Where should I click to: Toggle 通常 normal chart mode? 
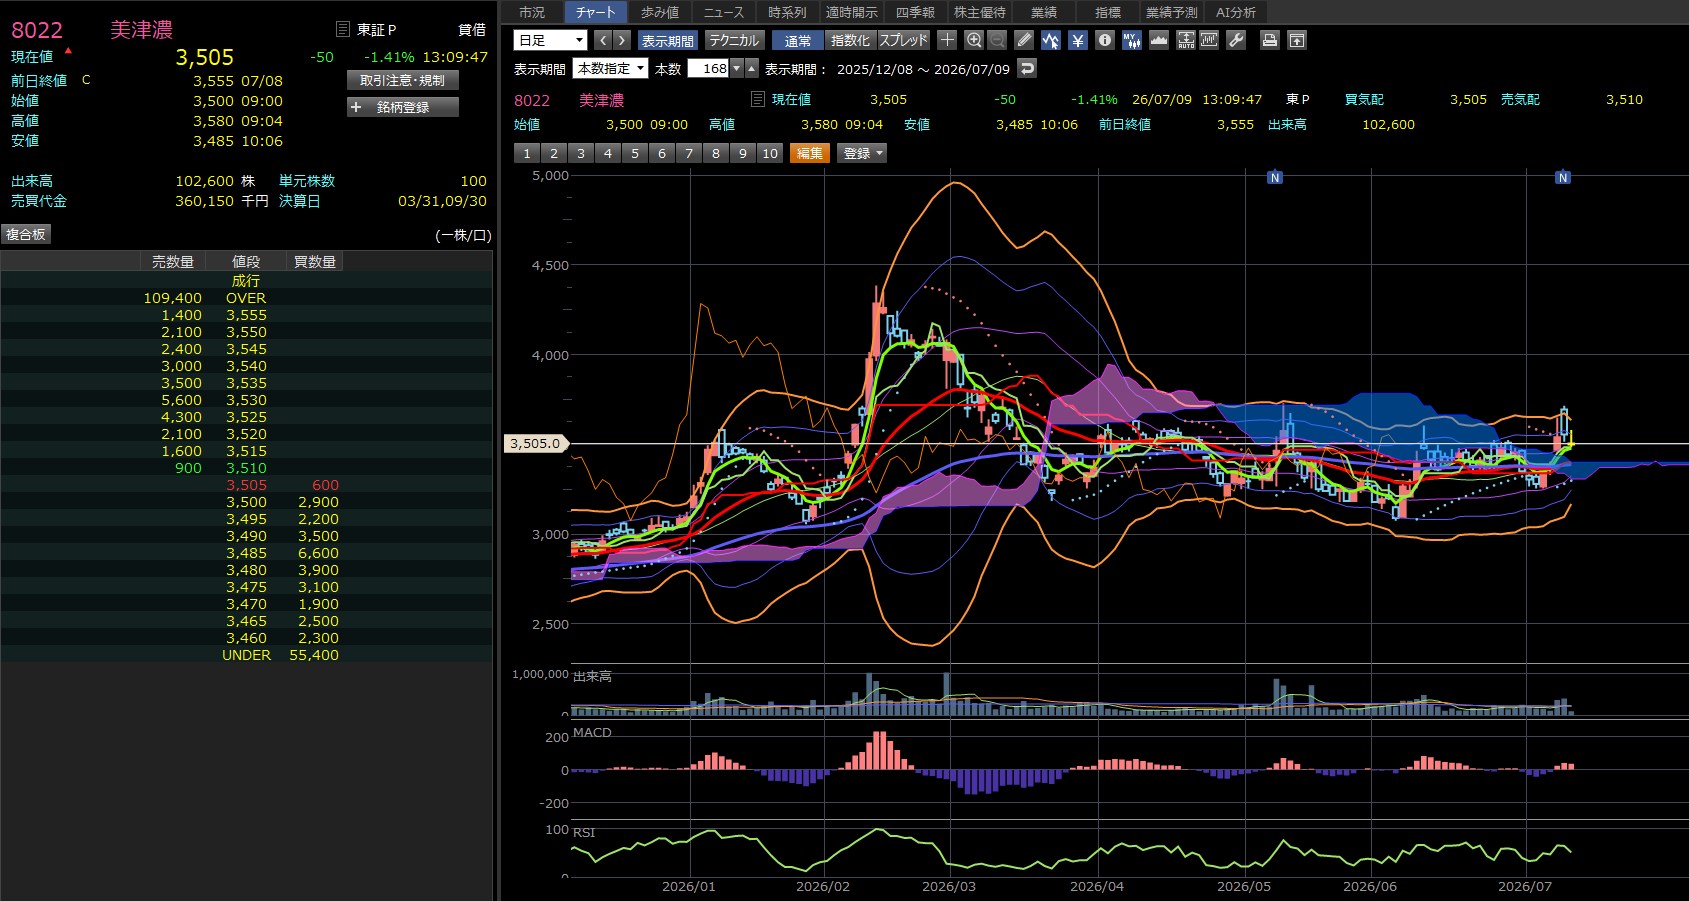click(x=798, y=40)
